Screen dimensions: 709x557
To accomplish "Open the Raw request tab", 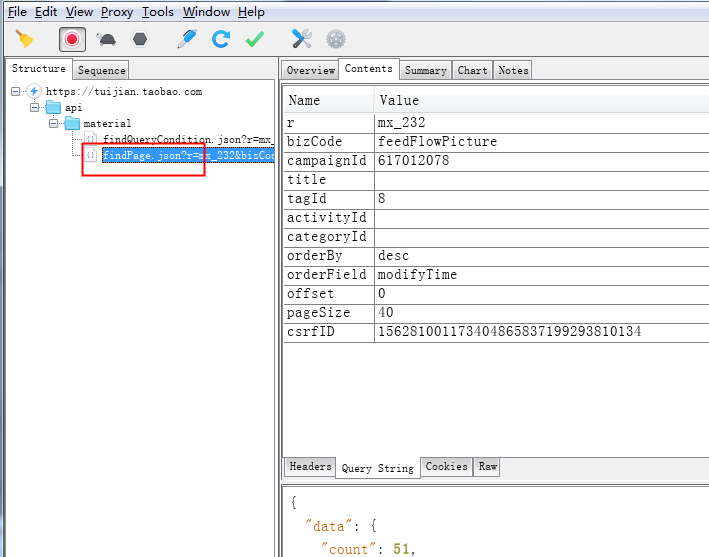I will point(487,466).
